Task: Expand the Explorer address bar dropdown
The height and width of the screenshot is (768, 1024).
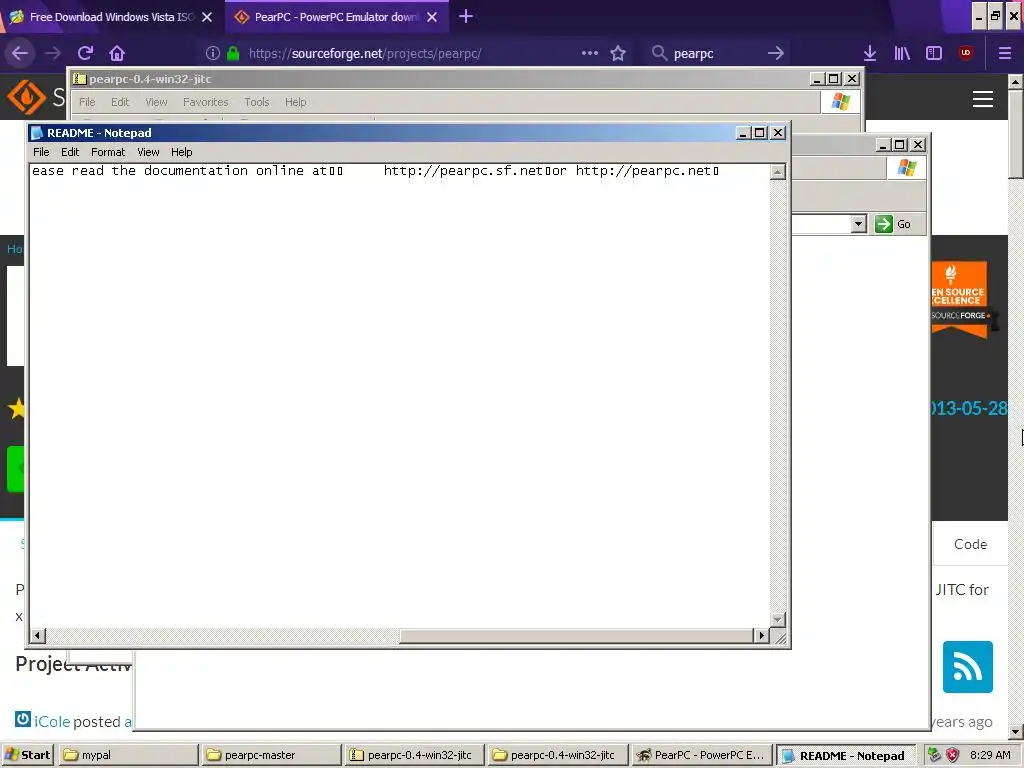Action: point(859,224)
